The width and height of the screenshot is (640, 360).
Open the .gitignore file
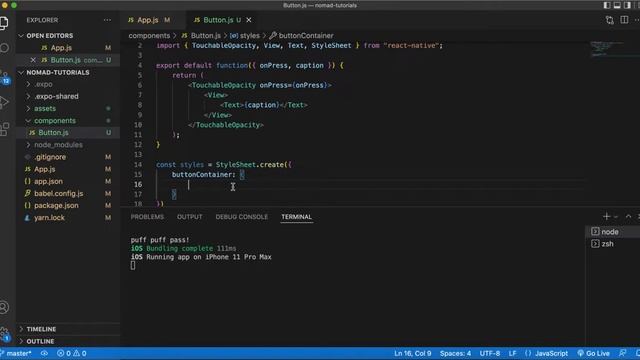pyautogui.click(x=68, y=157)
